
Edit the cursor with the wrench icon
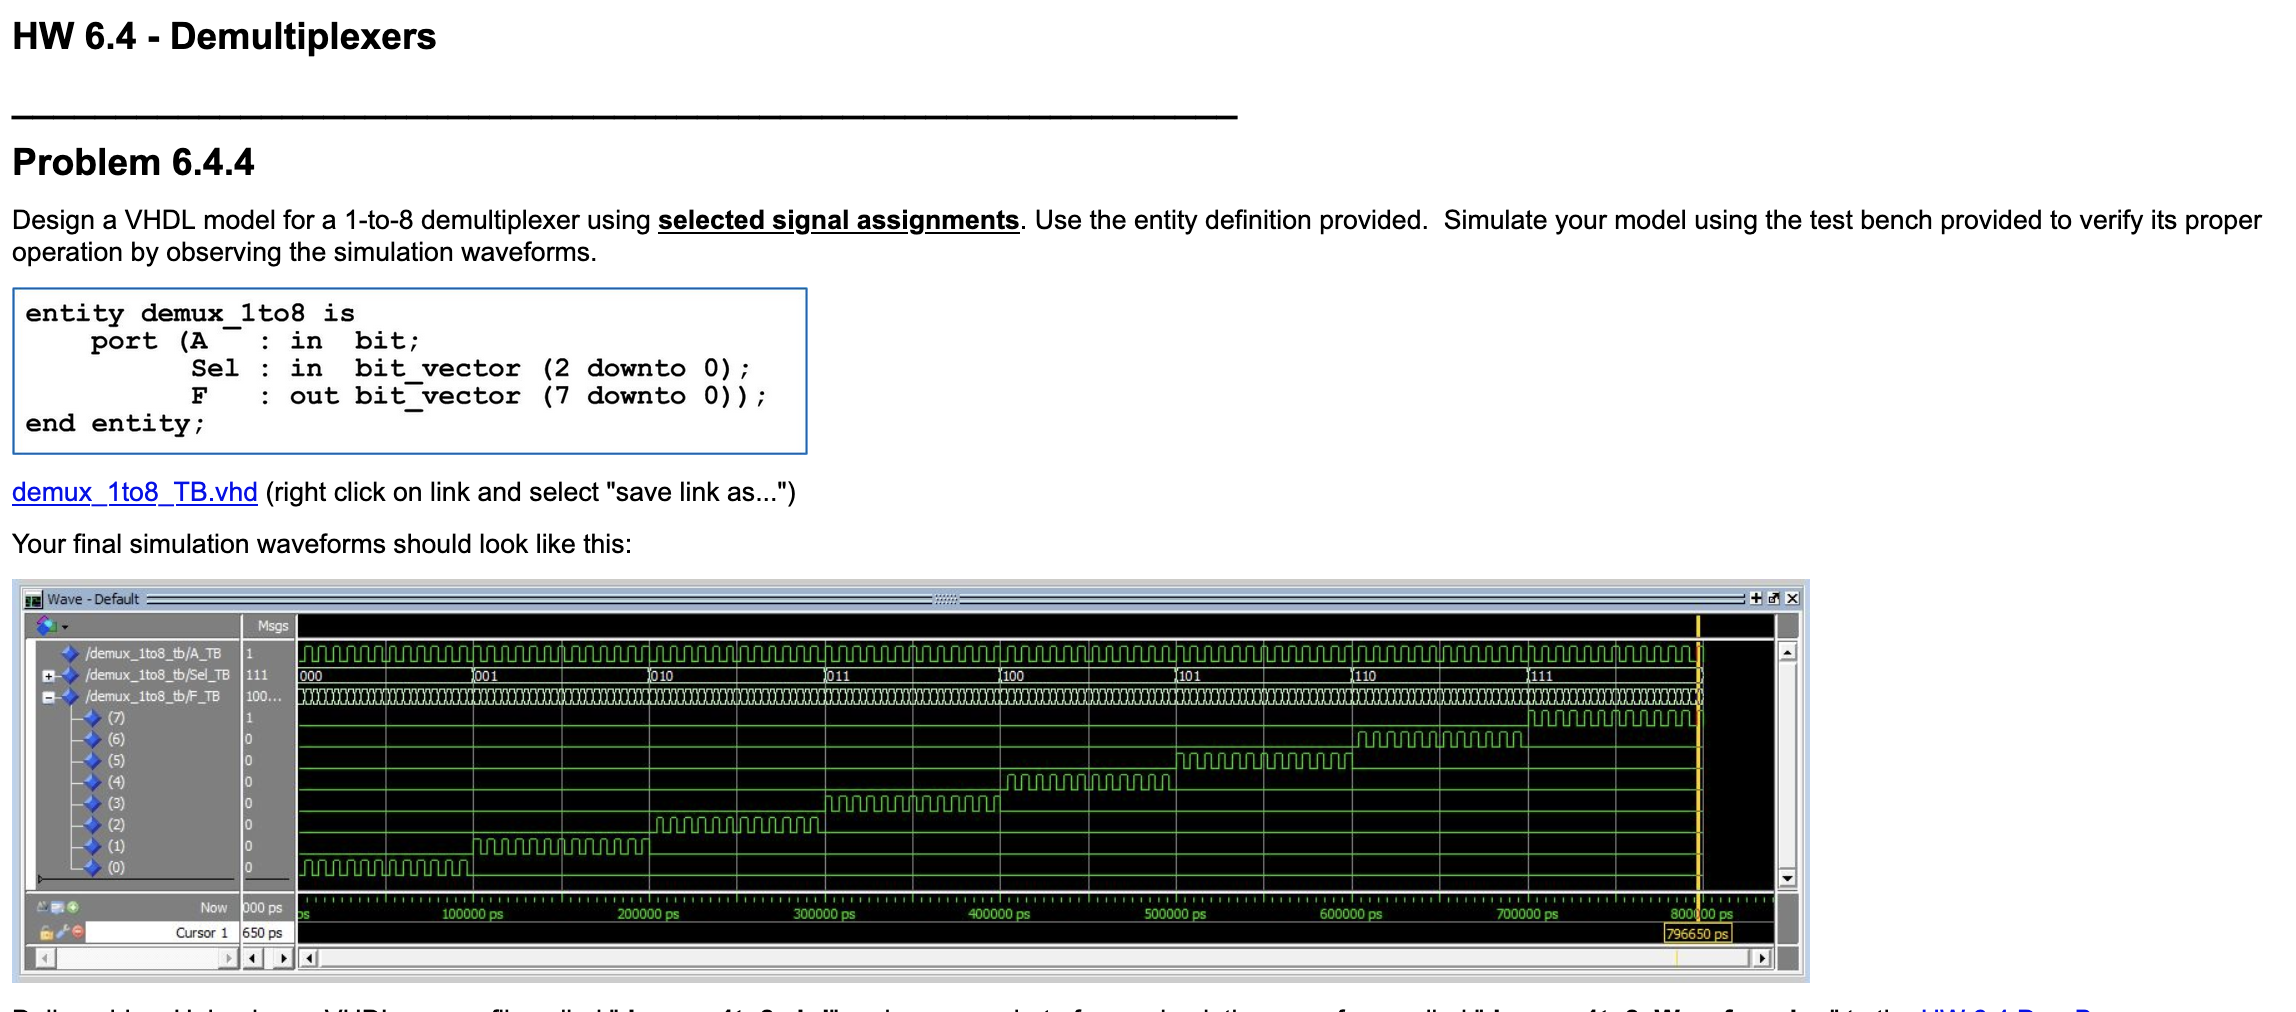[x=61, y=932]
